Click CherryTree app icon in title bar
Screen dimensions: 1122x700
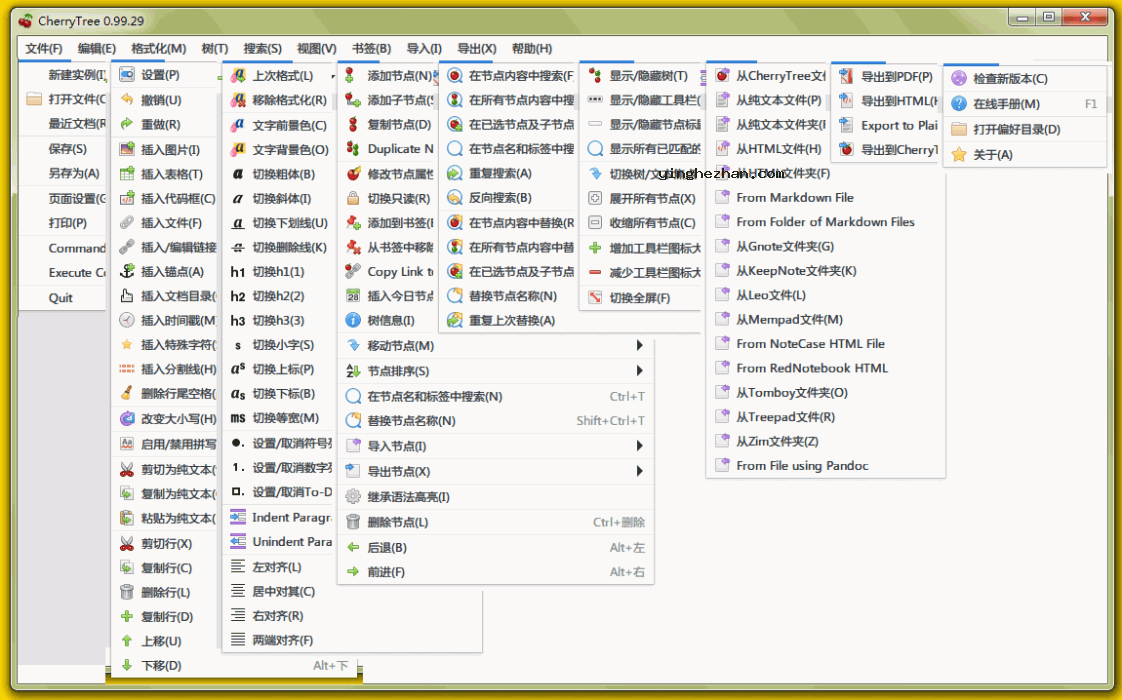pos(26,21)
